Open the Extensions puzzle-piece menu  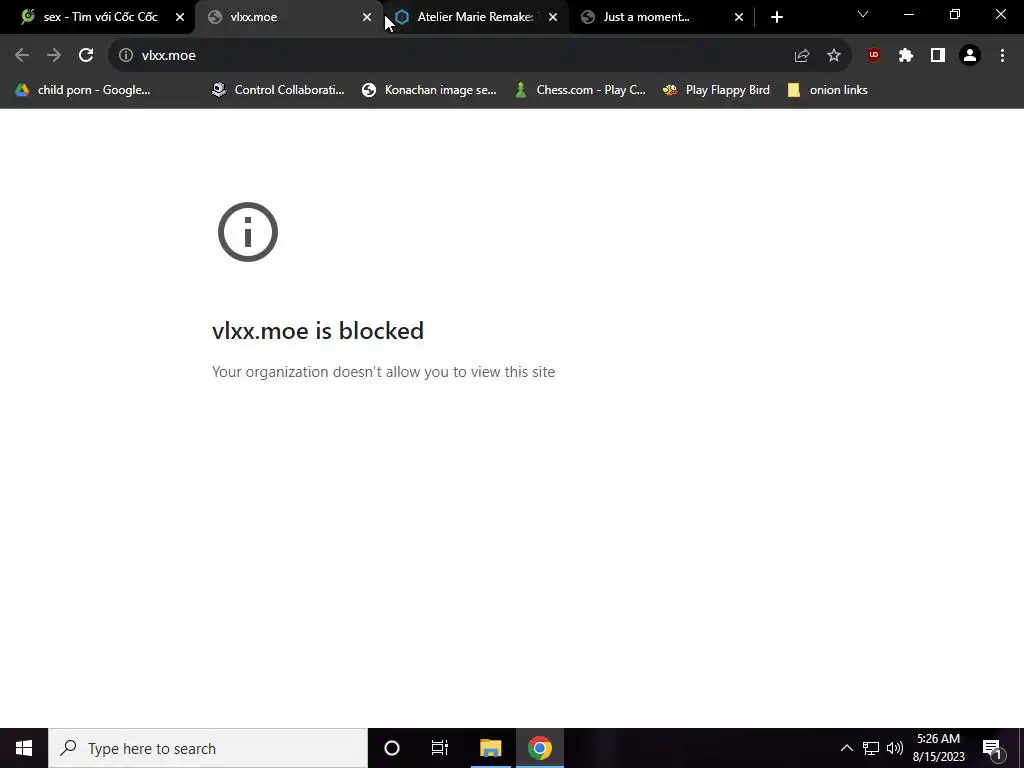pos(906,56)
